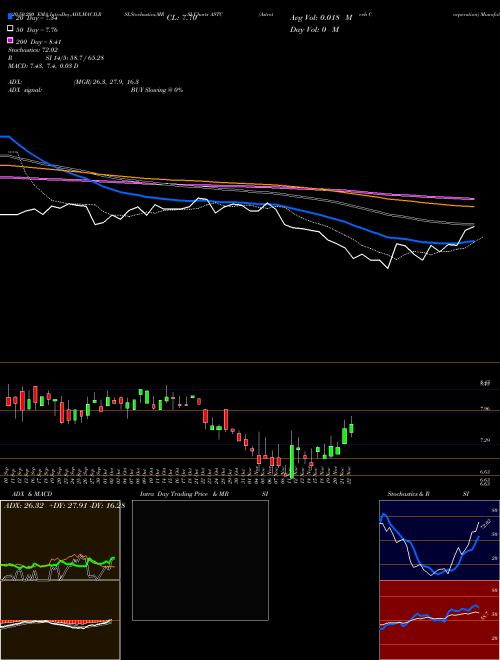Click the 6.63 price axis label
The image size is (500, 660).
click(485, 472)
